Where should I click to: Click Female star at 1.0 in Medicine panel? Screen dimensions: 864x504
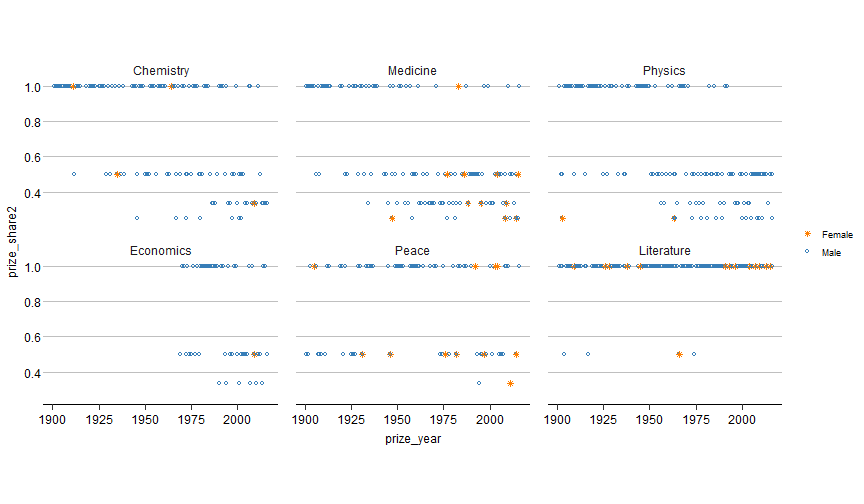coord(458,87)
